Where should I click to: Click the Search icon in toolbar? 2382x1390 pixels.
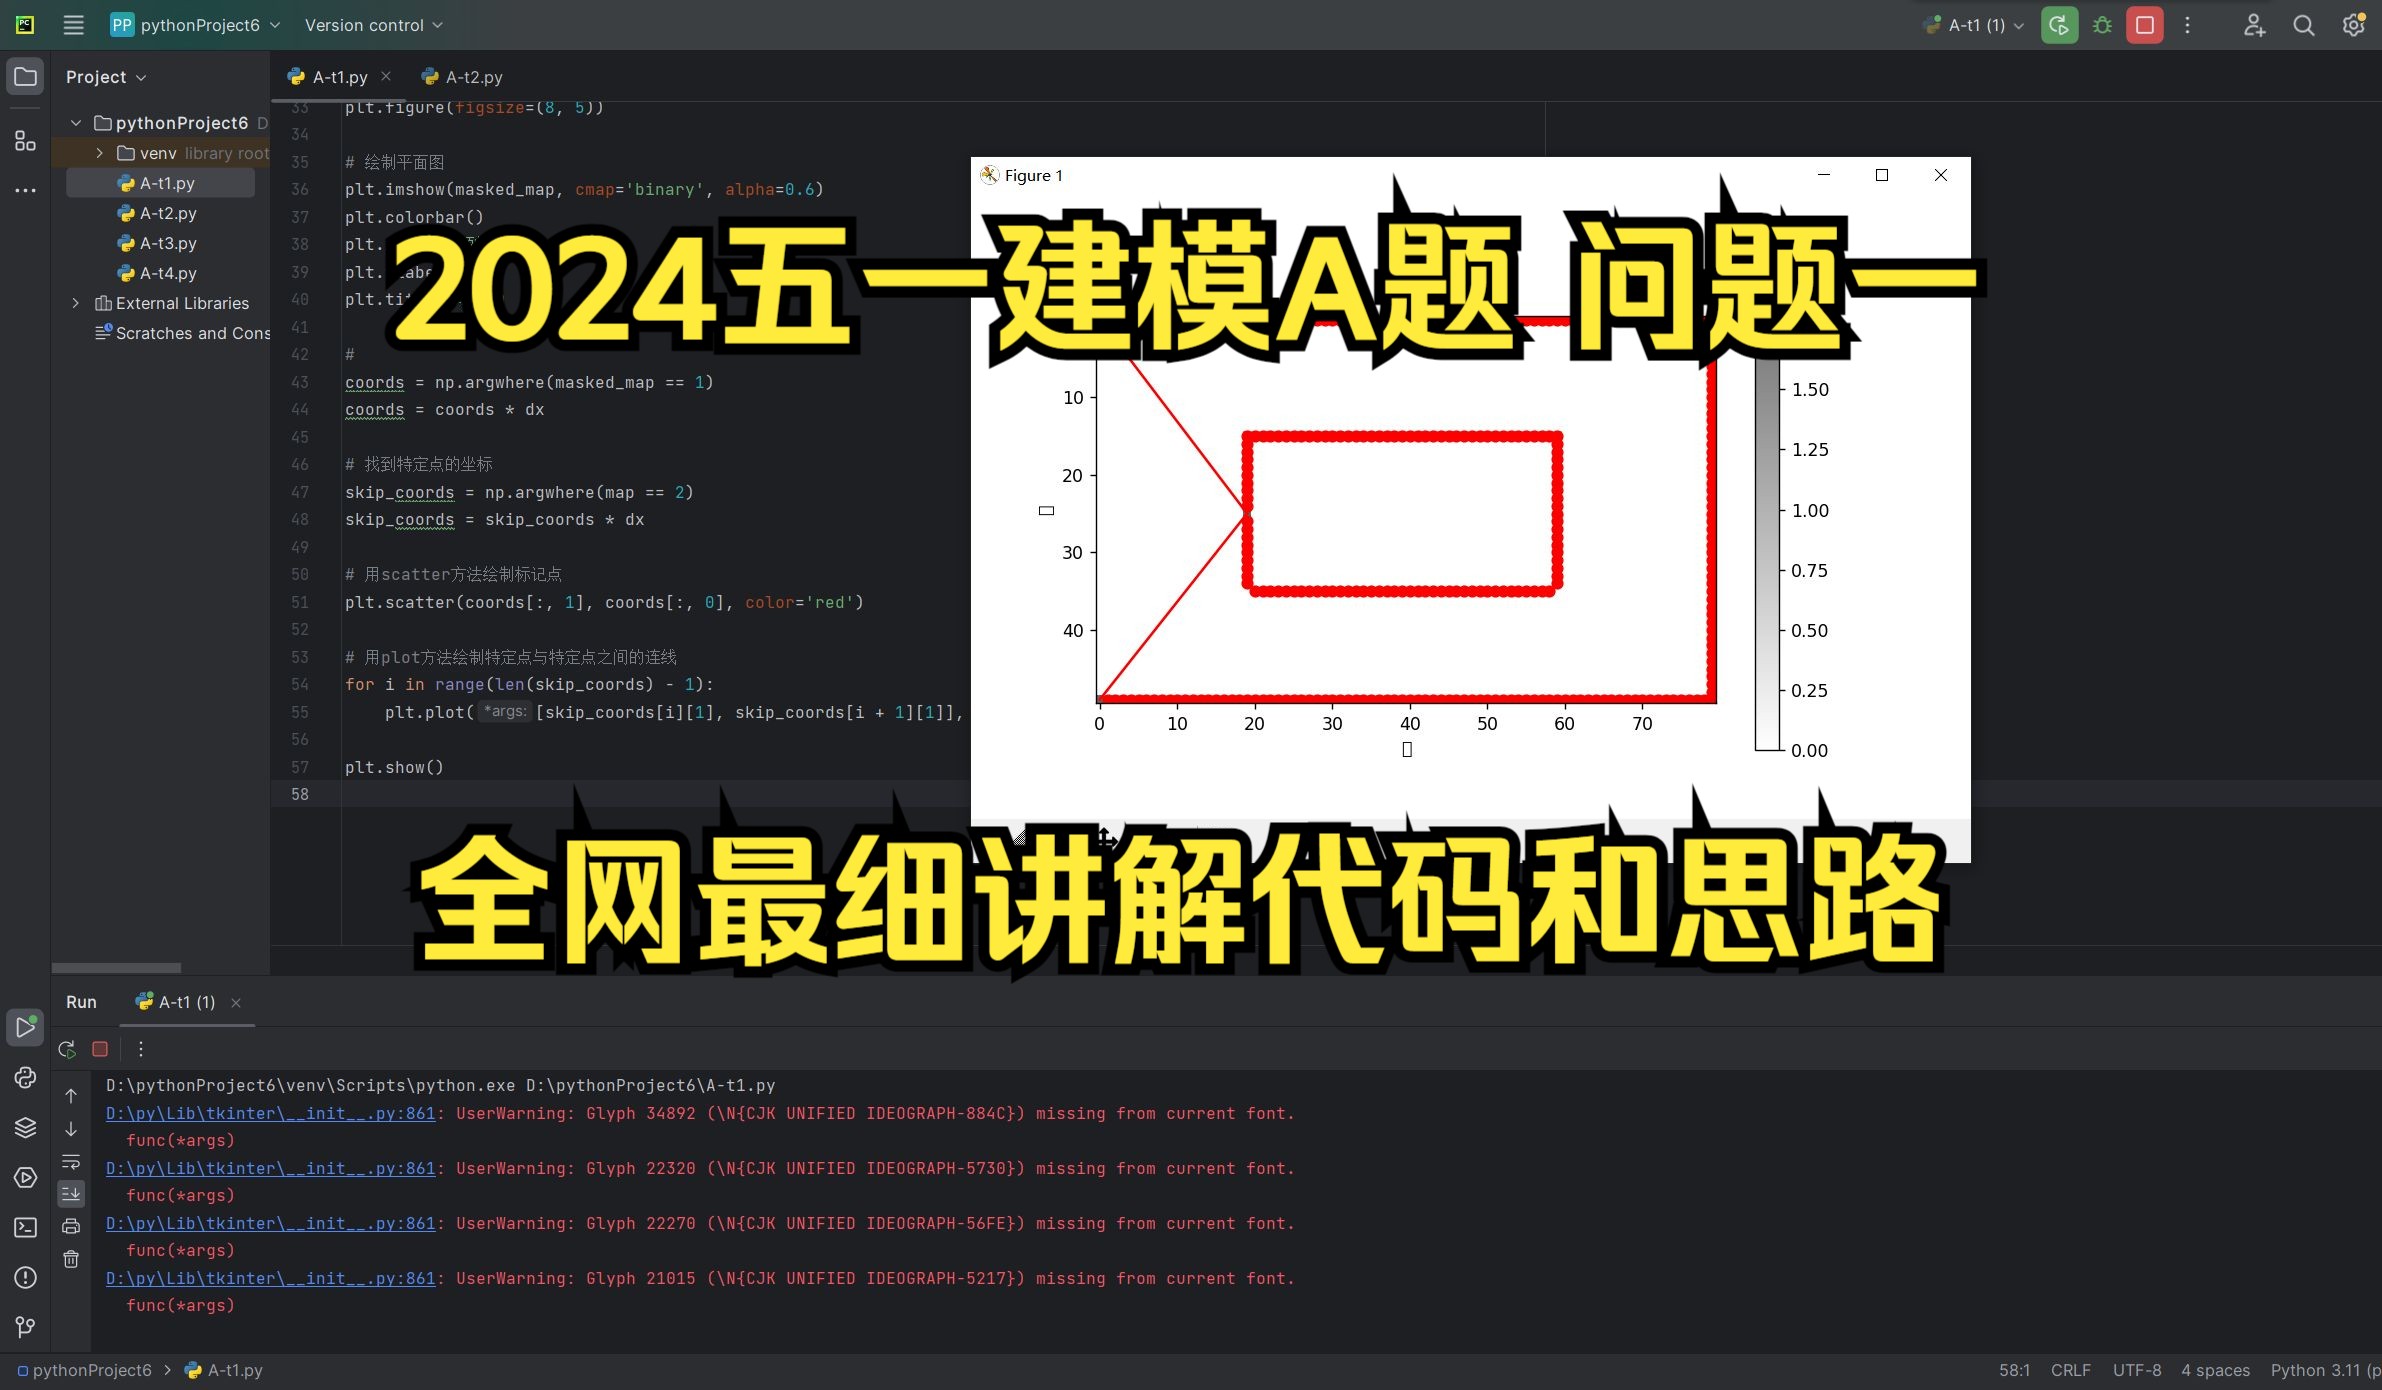click(2304, 25)
